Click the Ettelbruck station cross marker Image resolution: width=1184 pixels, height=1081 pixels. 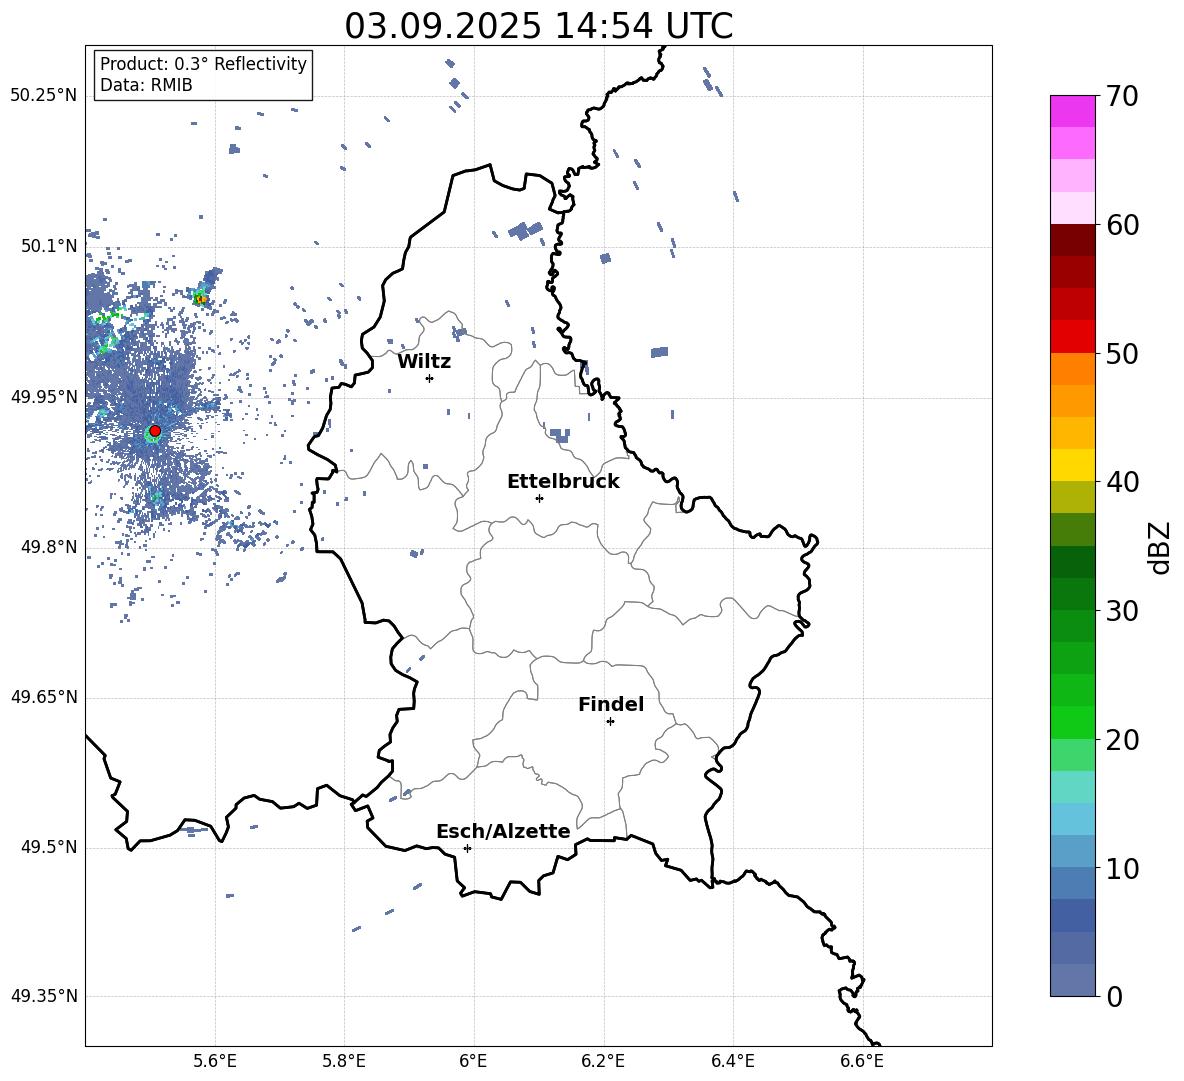(539, 498)
